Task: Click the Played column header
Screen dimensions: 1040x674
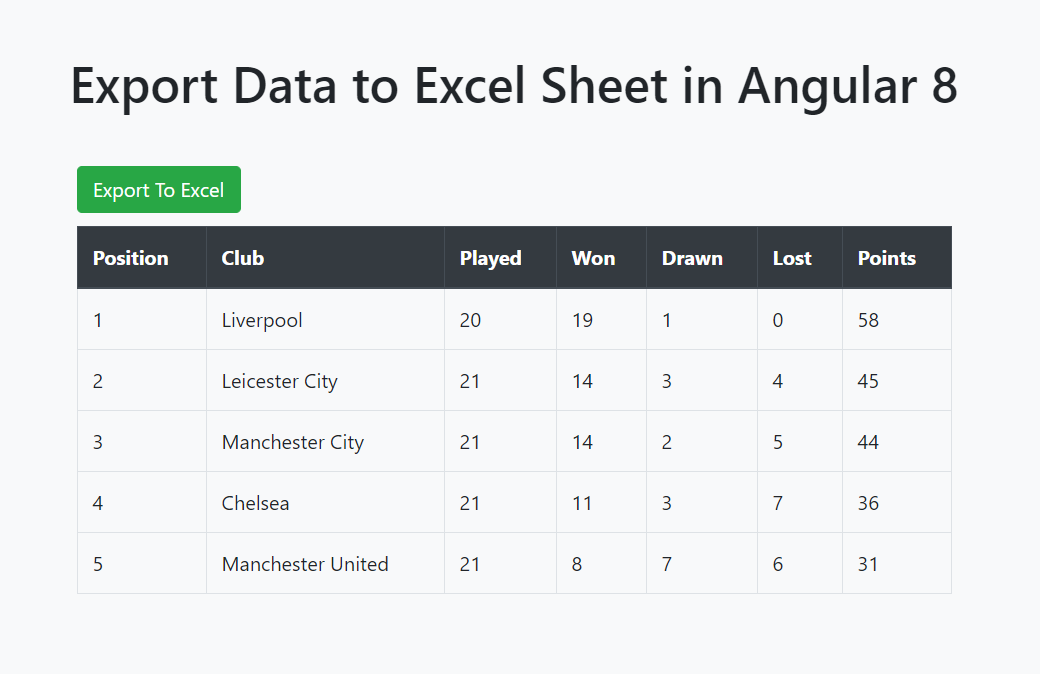Action: pos(490,257)
